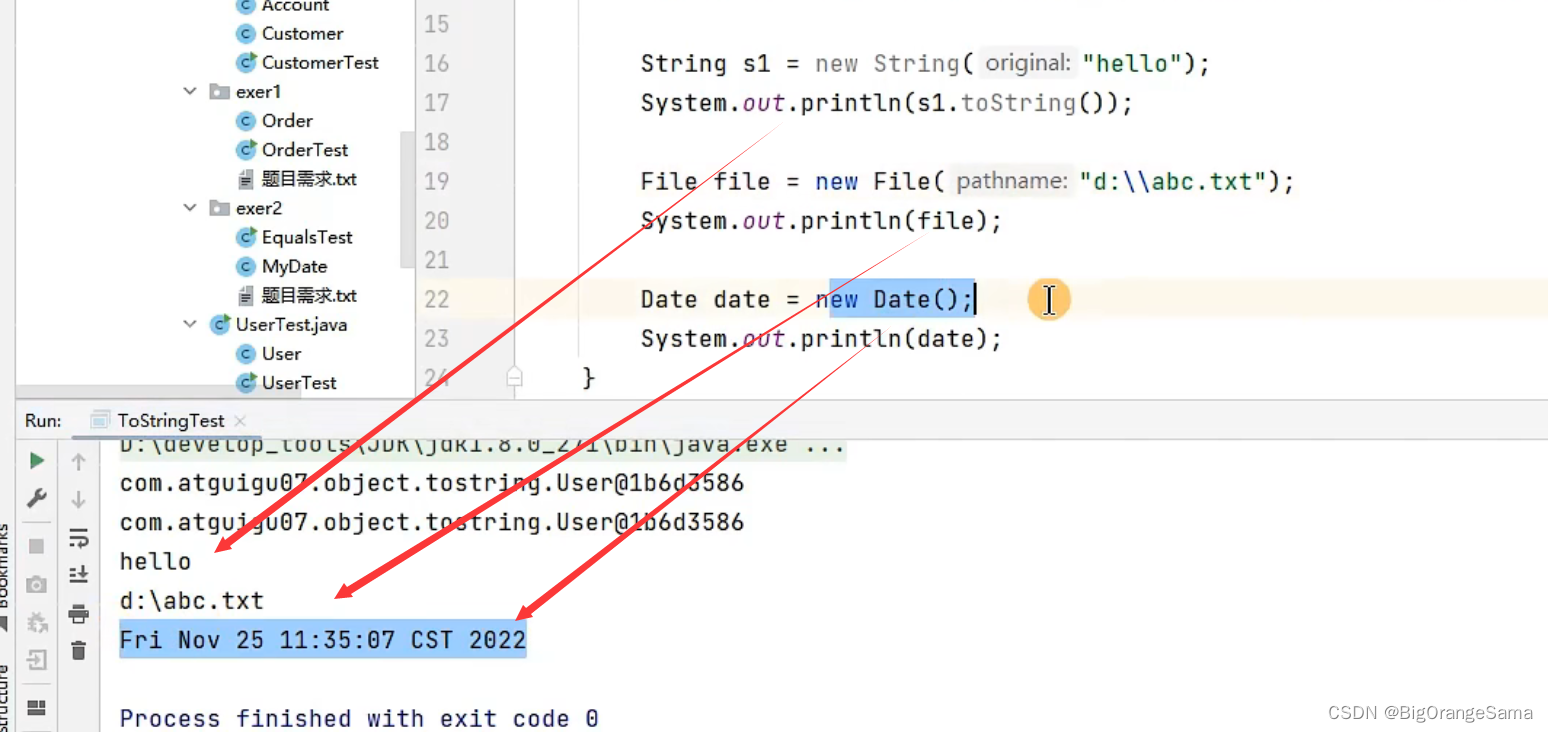Click the Attach Debugger bug icon
1548x732 pixels.
[x=37, y=622]
